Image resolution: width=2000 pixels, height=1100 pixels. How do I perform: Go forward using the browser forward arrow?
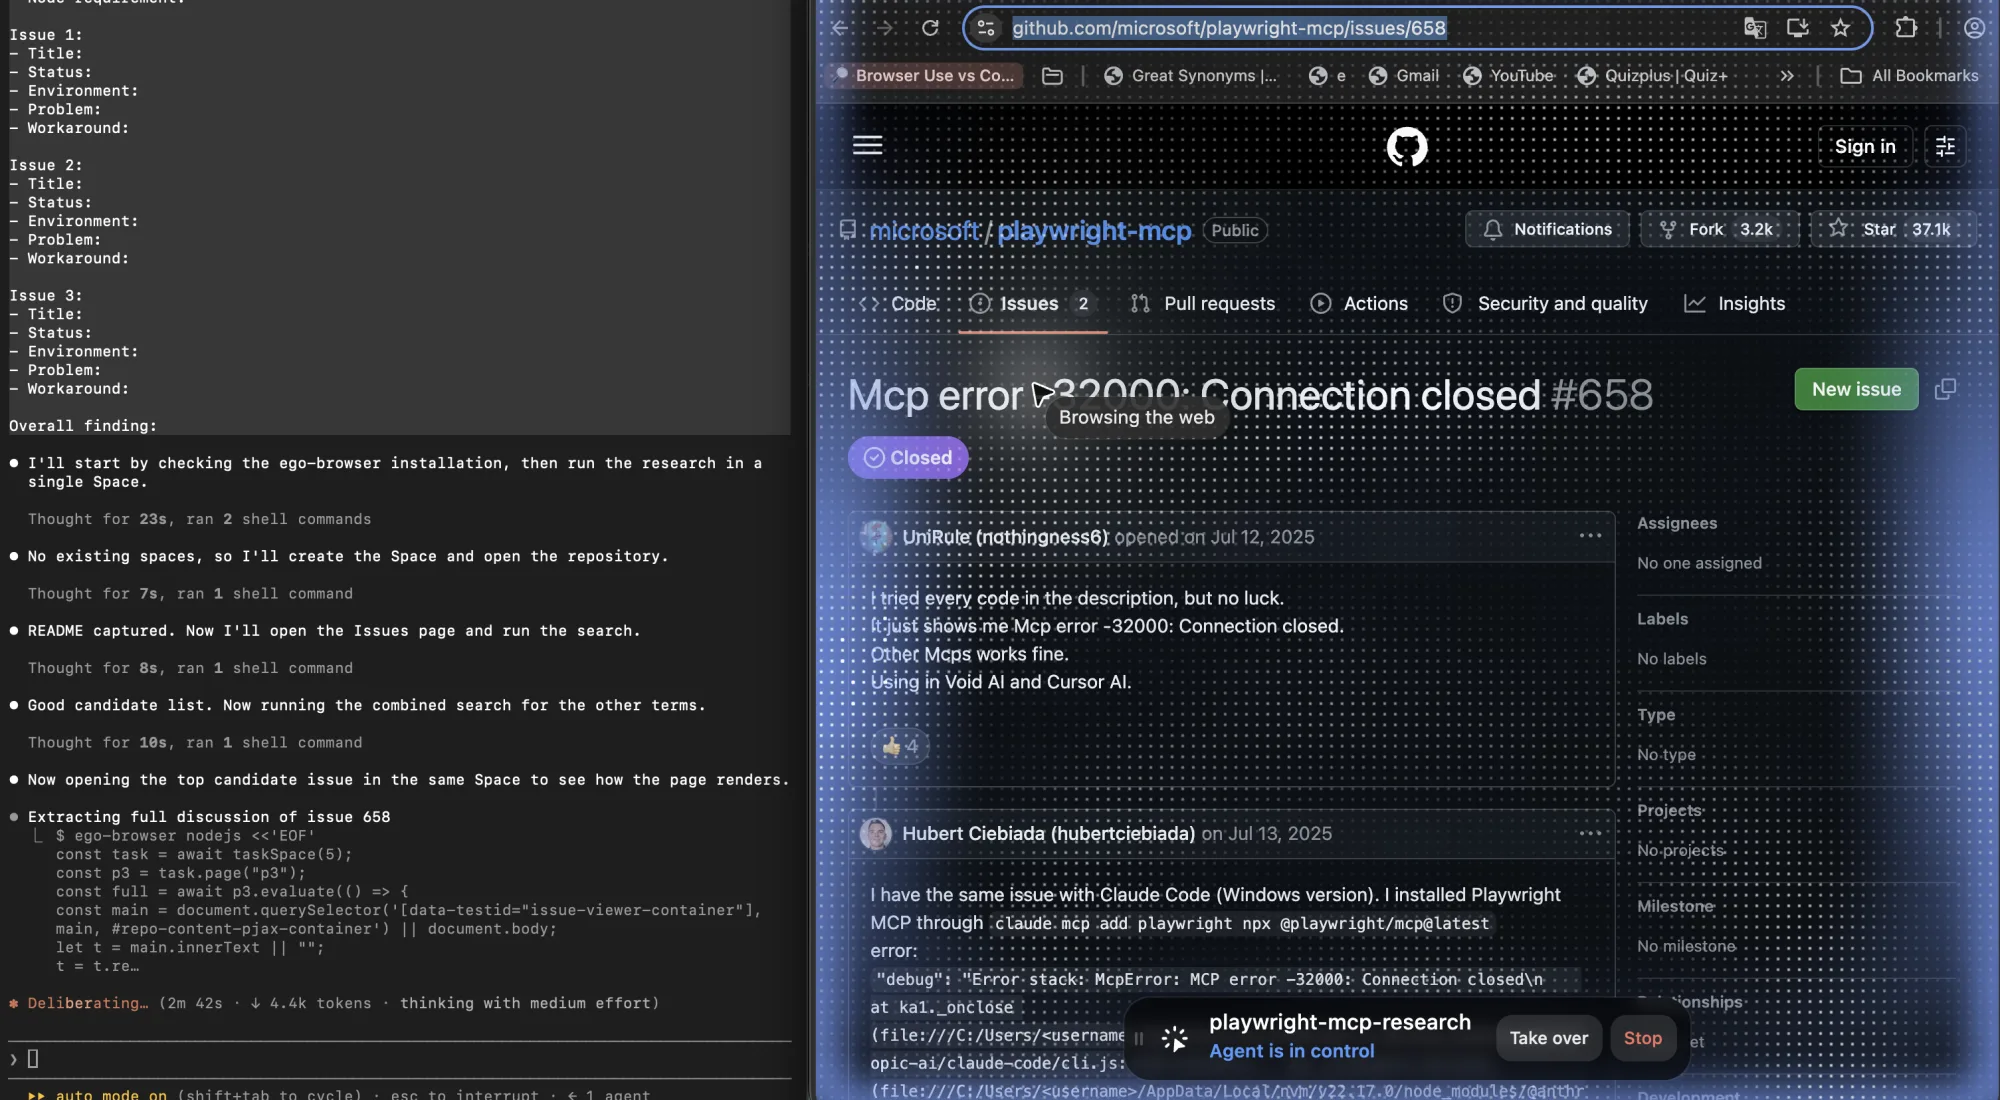point(884,28)
